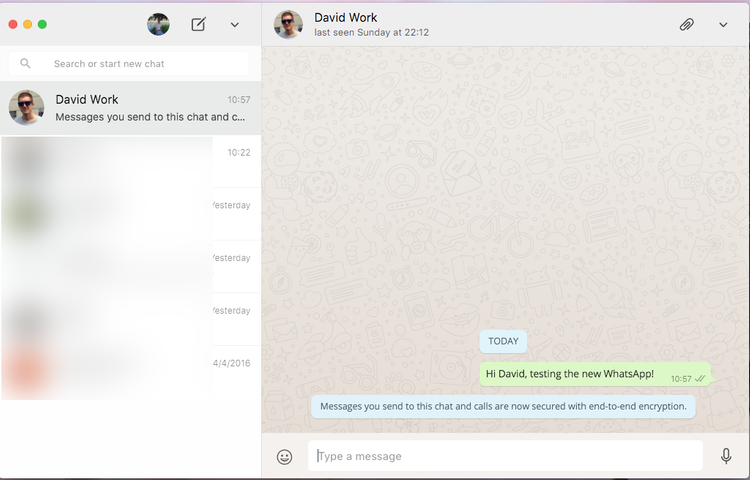This screenshot has width=750, height=480.
Task: Open the emoji picker smiley icon
Action: 284,456
